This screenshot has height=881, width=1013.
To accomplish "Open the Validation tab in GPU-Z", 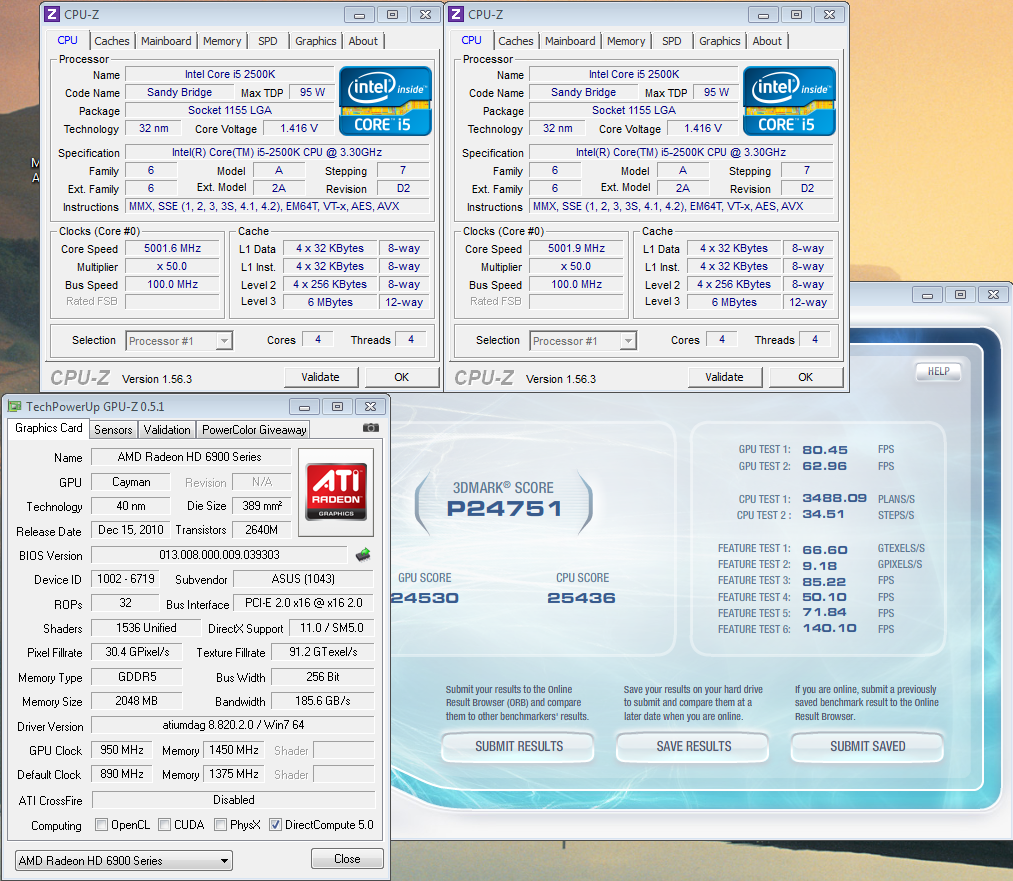I will click(167, 430).
